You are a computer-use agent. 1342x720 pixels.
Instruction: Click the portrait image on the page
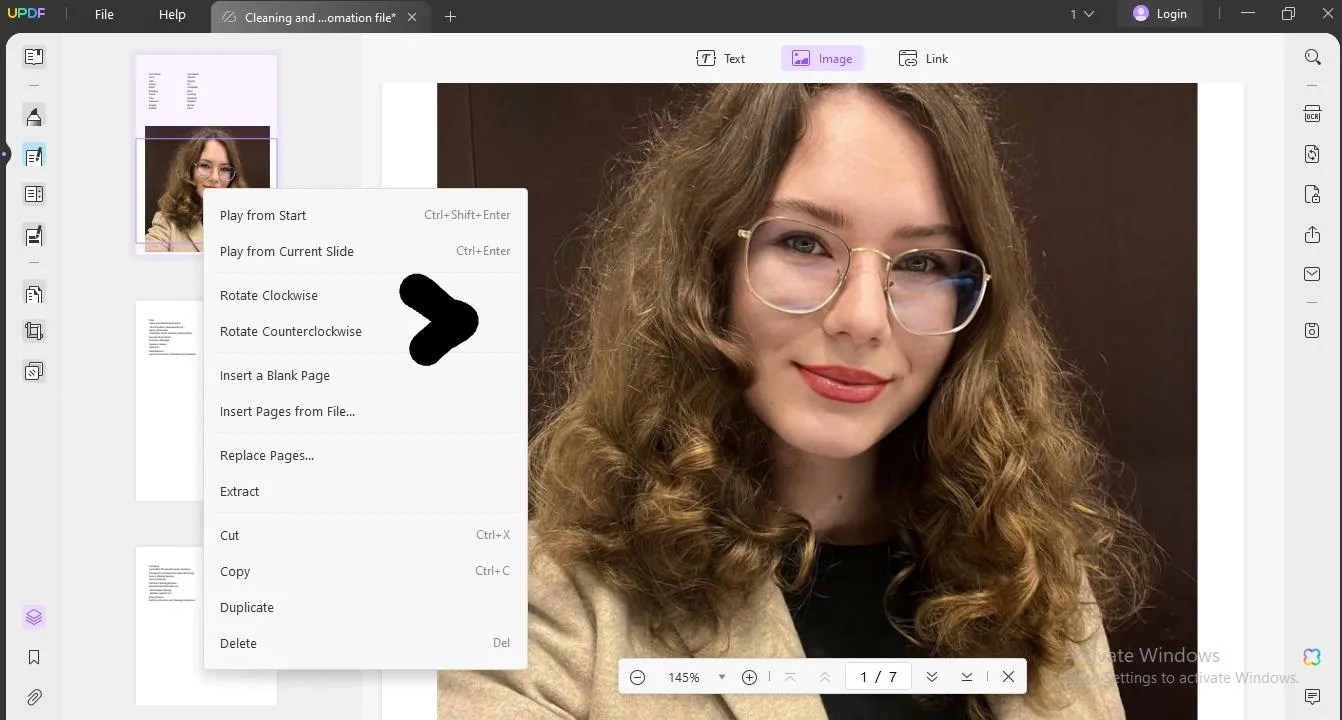(x=817, y=400)
